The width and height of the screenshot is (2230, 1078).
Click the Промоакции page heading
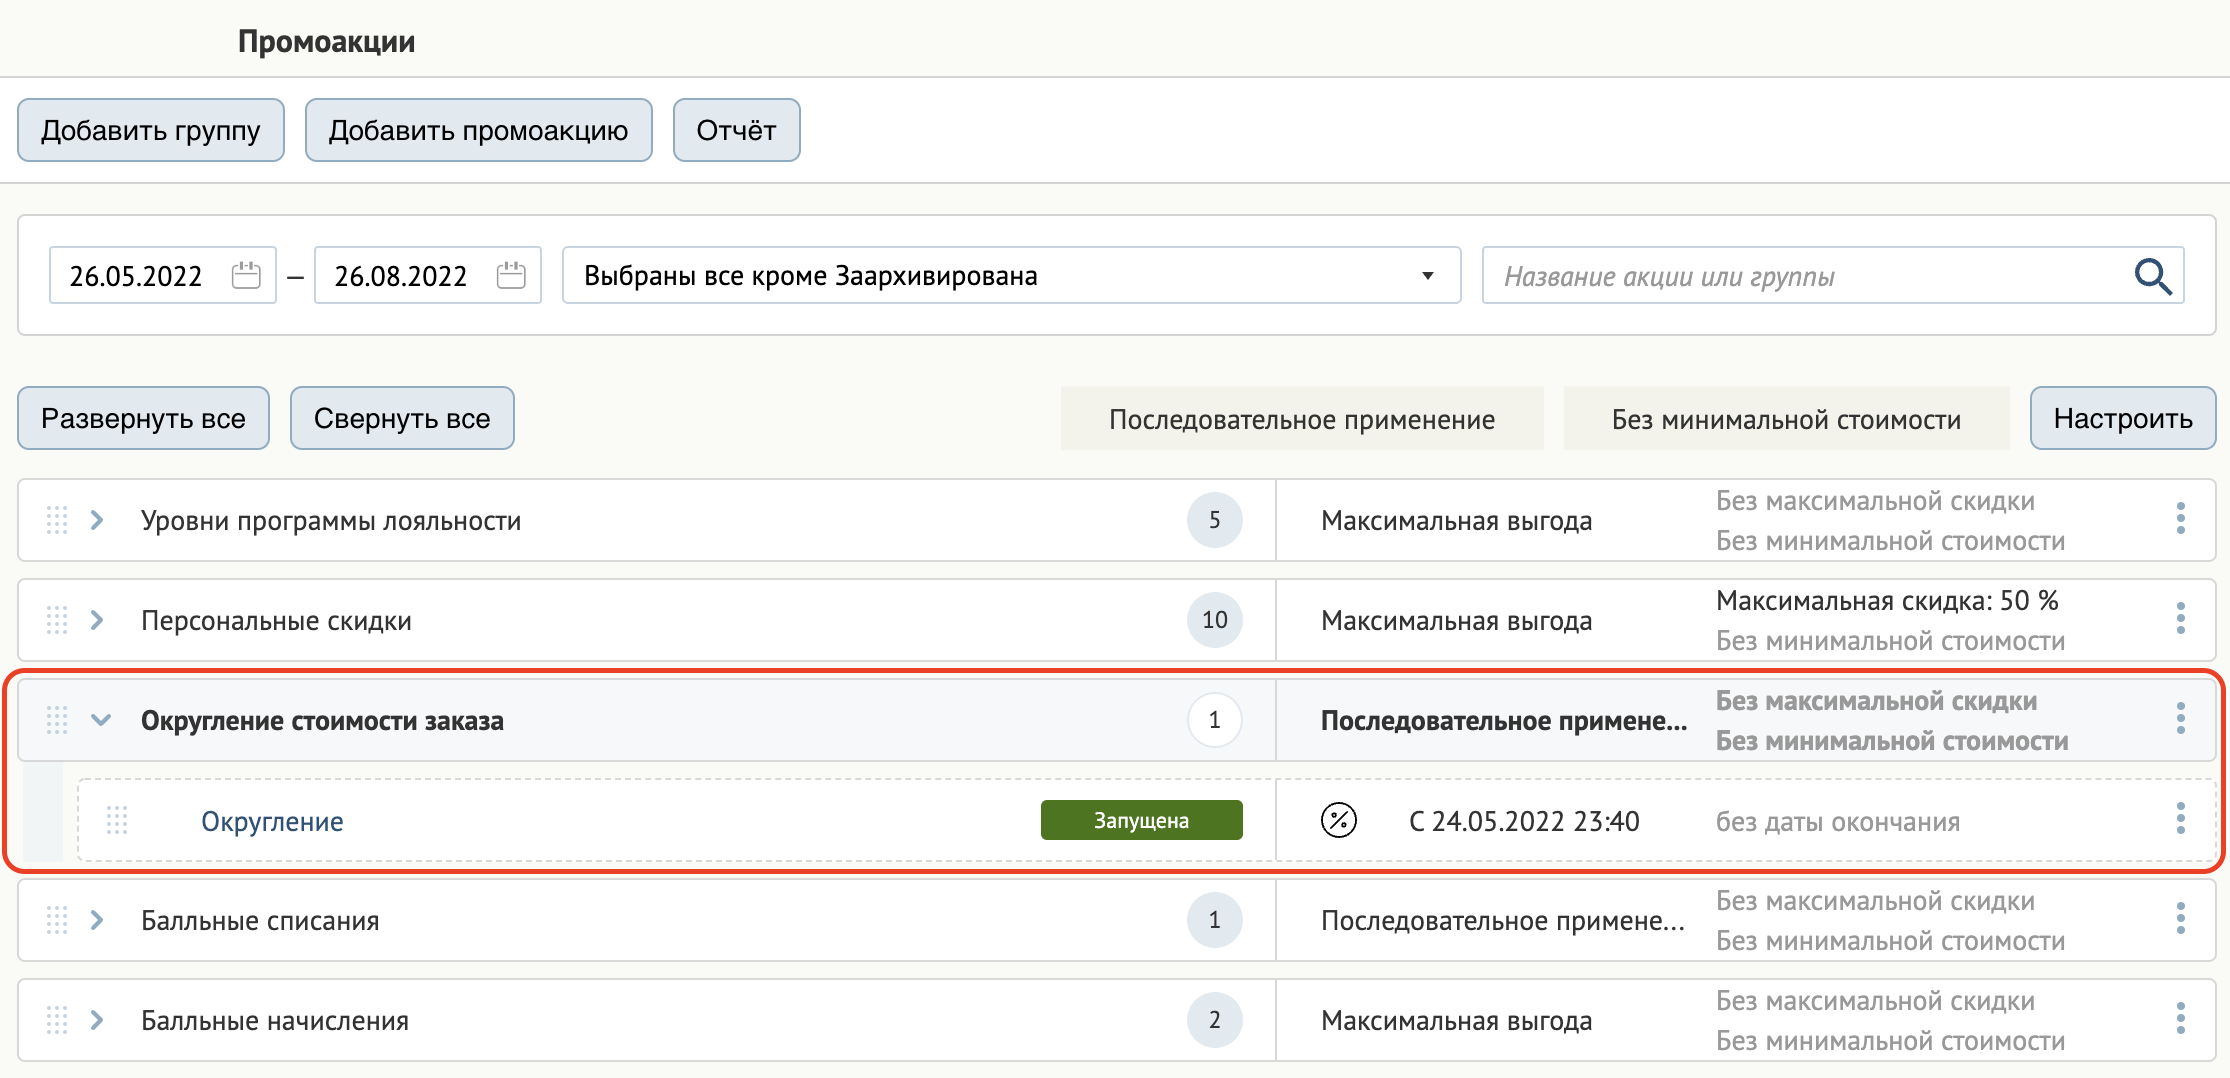tap(326, 41)
